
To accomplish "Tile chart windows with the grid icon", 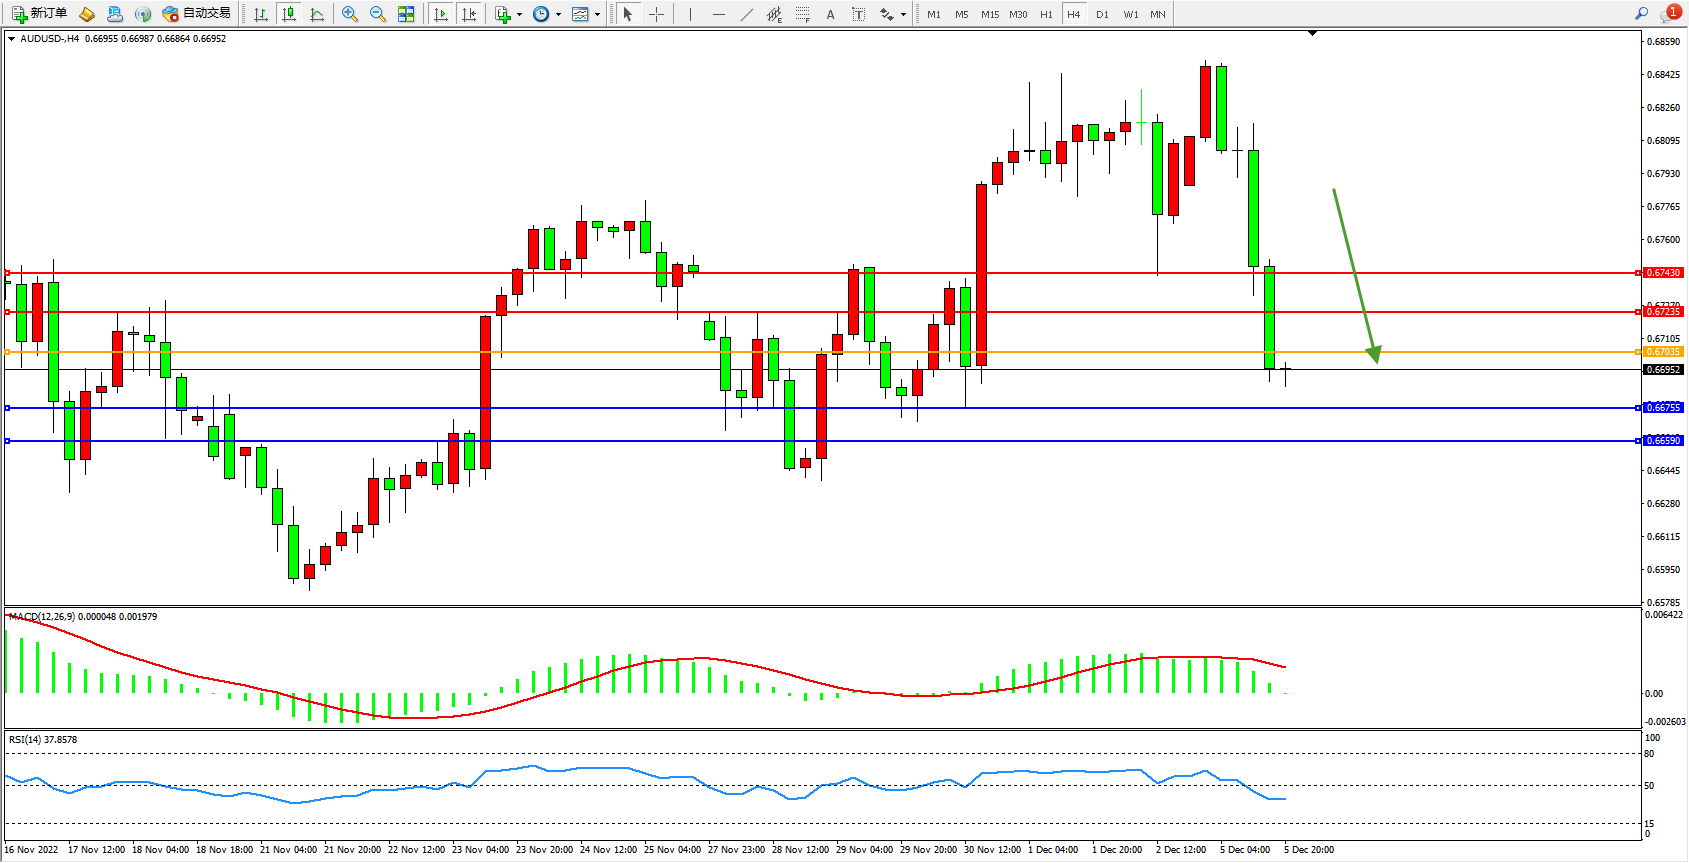I will coord(406,14).
